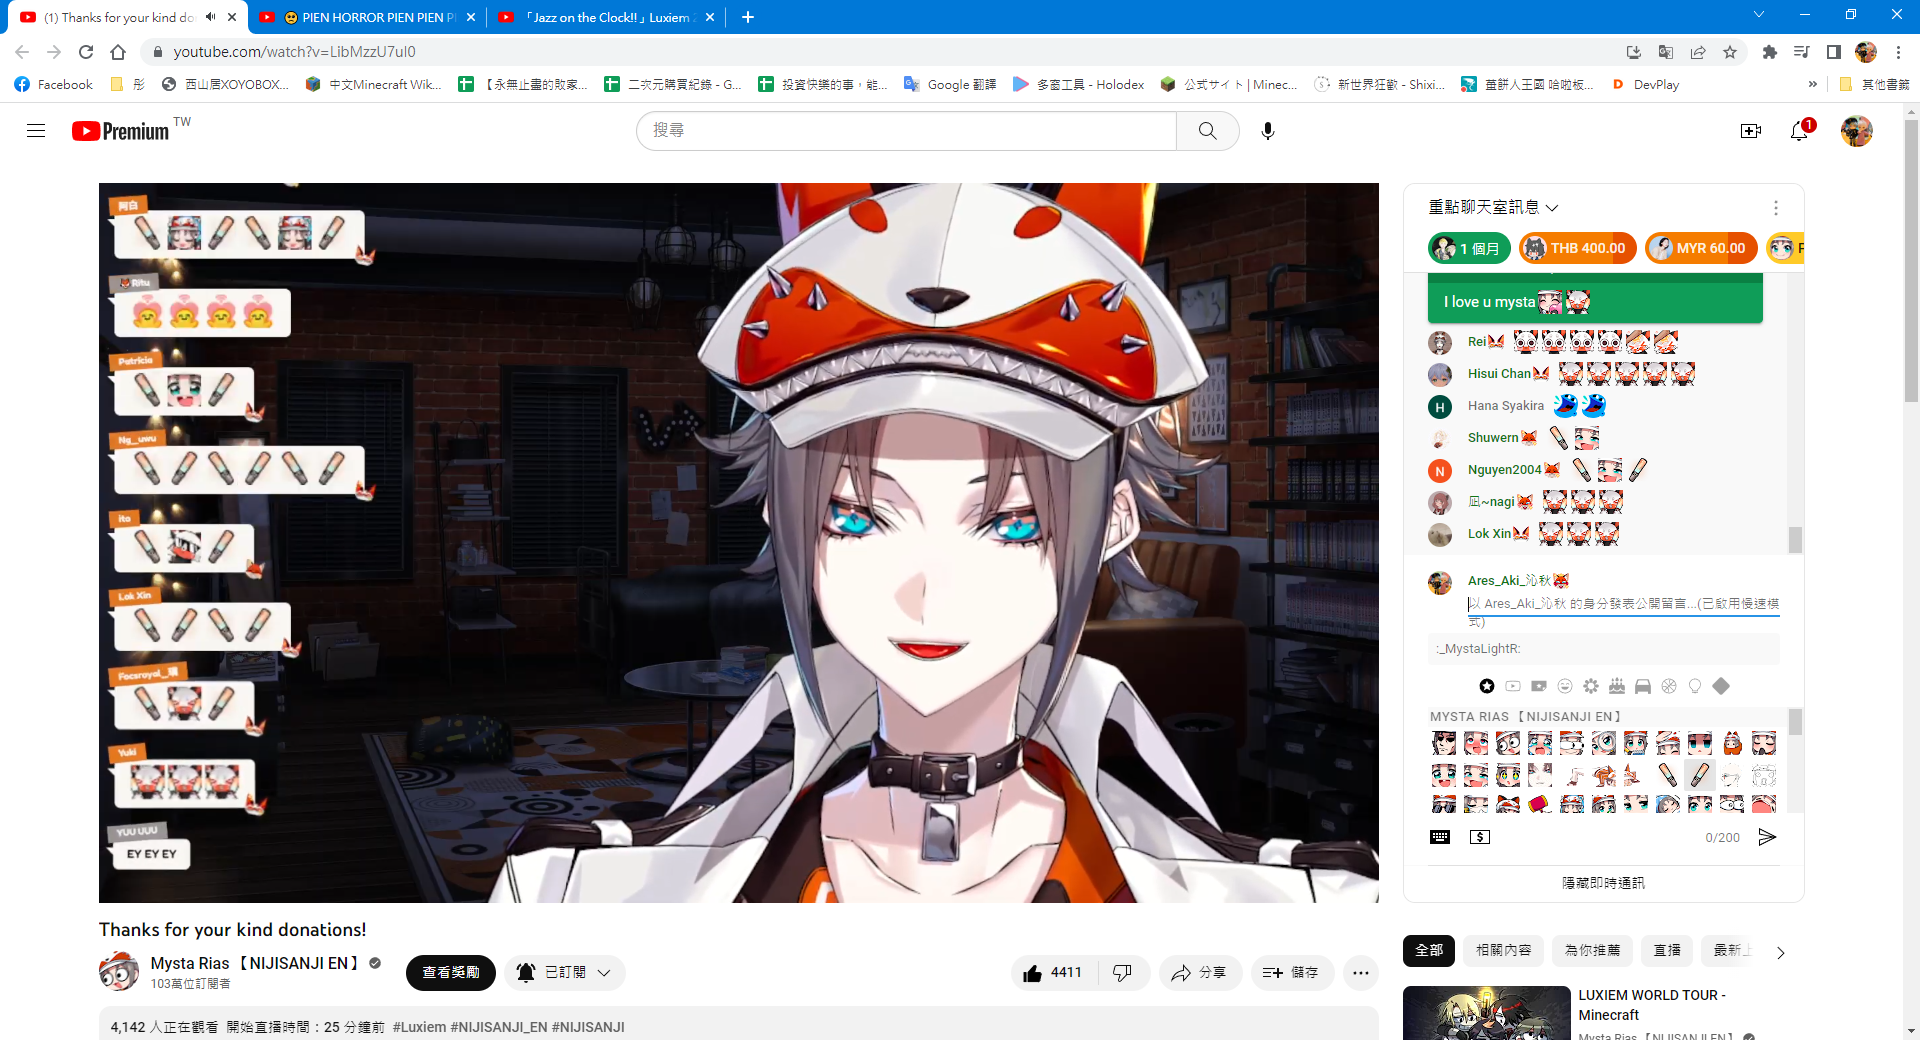Mute the first tab's speaker icon
Screen dimensions: 1920x1040
(210, 17)
